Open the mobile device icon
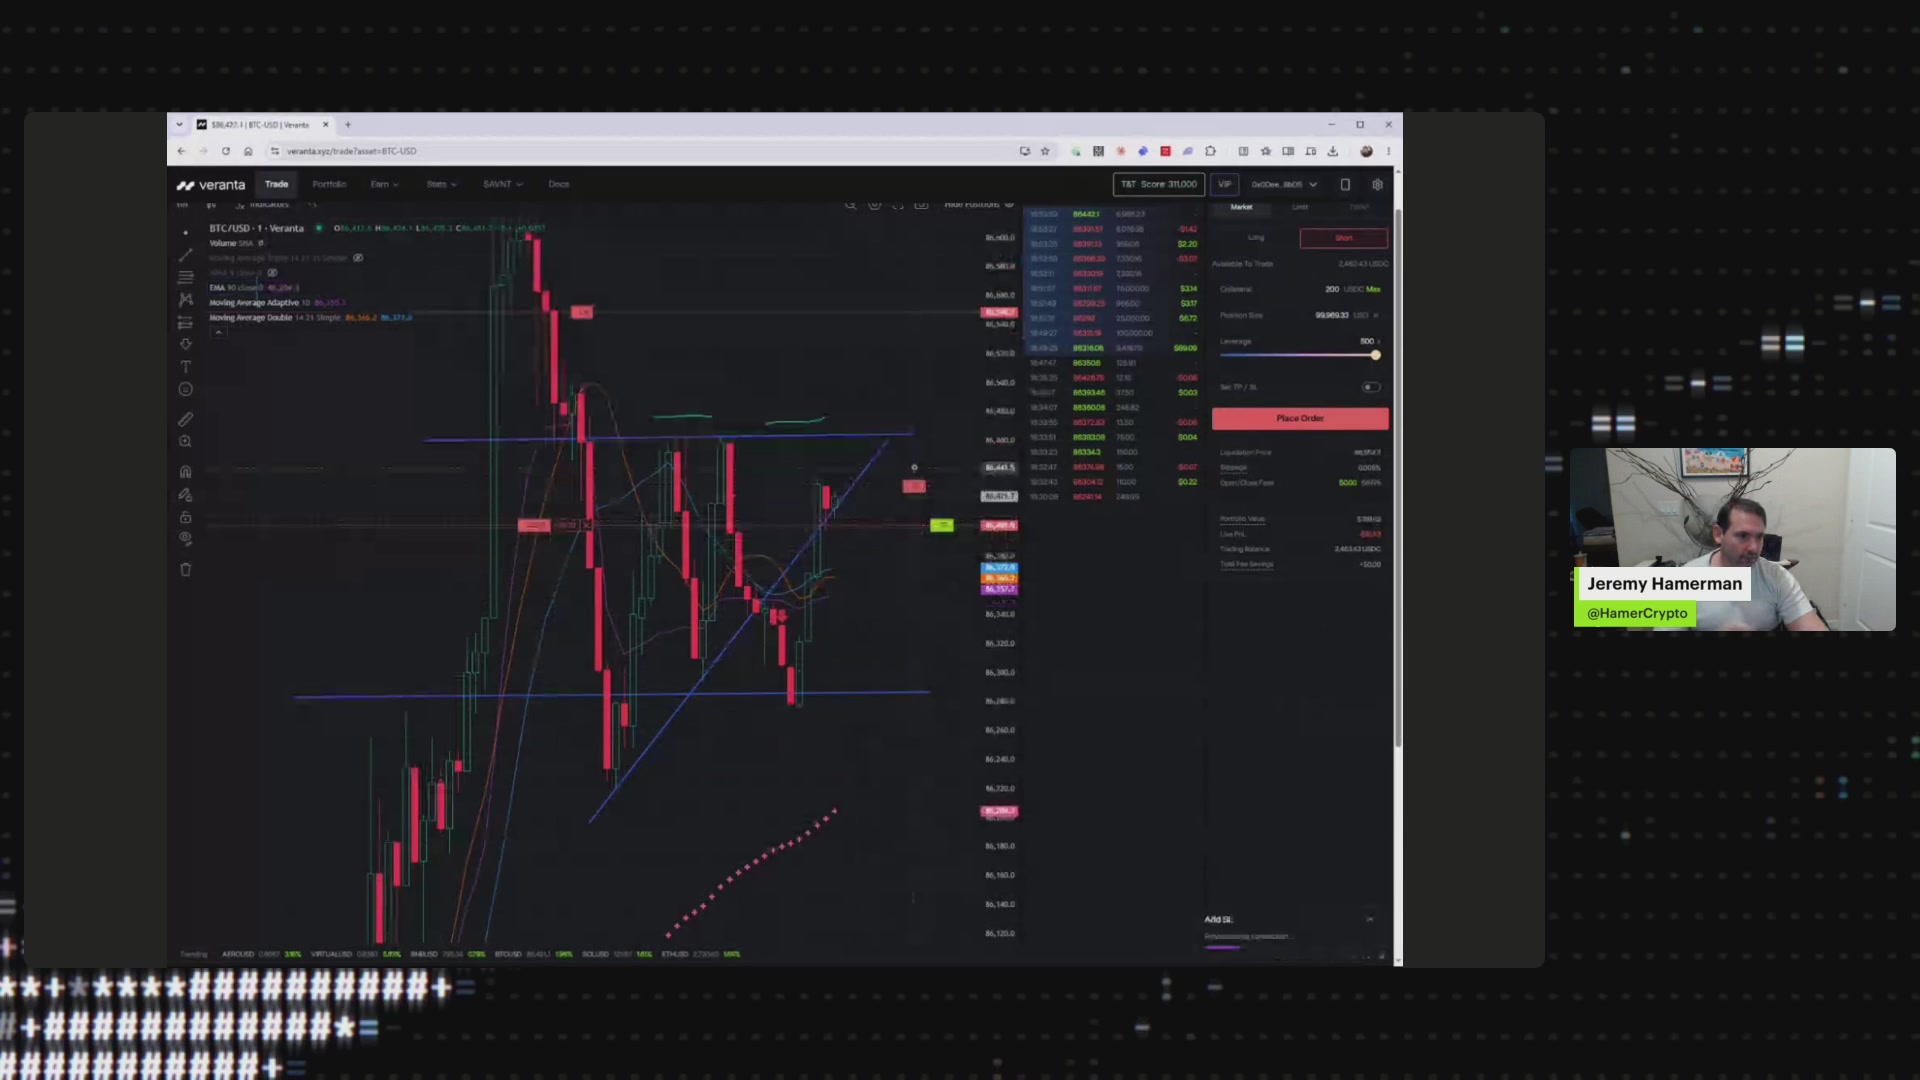The width and height of the screenshot is (1920, 1080). (x=1345, y=184)
